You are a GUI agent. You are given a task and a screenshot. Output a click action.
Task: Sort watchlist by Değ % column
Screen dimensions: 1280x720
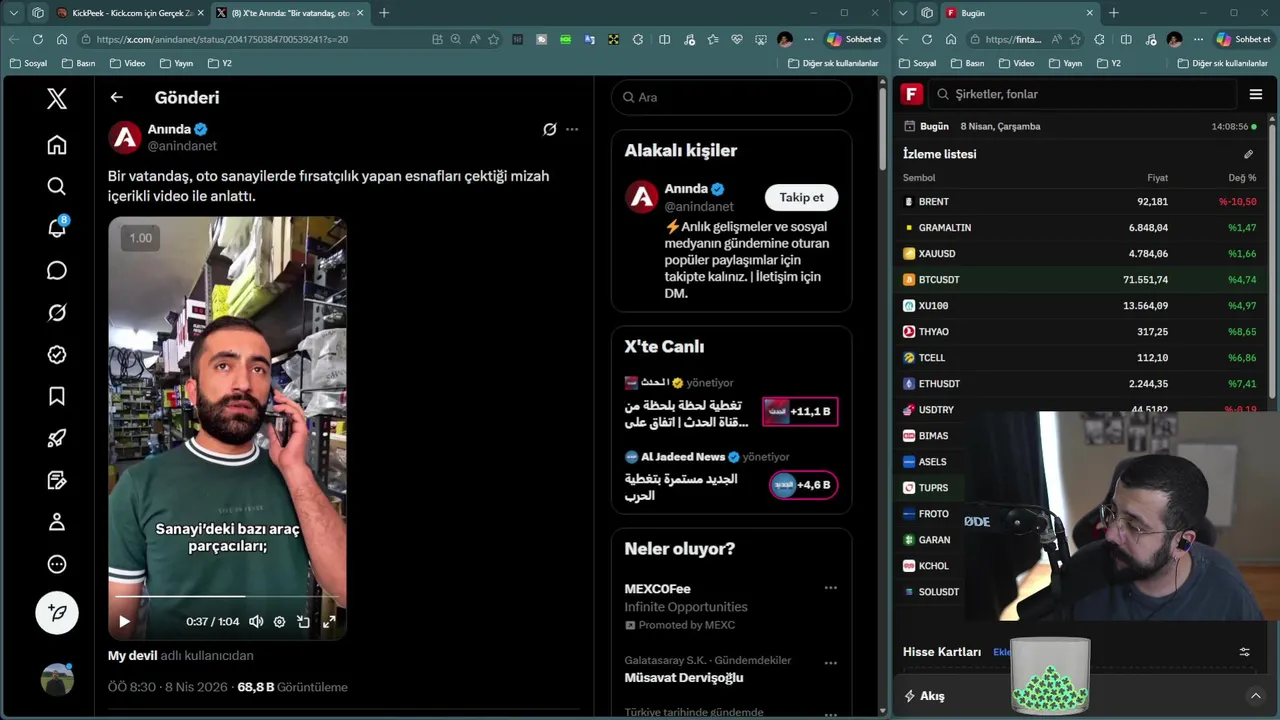point(1242,178)
